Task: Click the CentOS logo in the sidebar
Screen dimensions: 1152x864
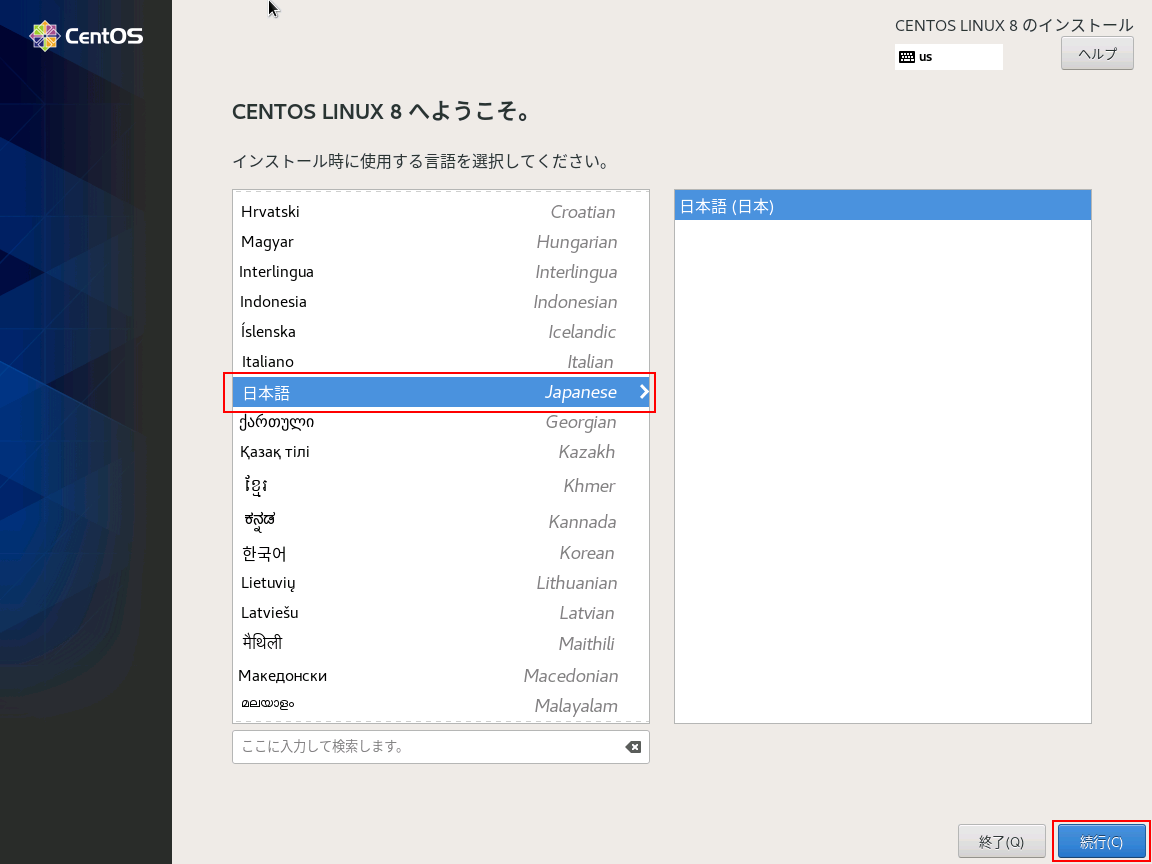Action: 87,37
